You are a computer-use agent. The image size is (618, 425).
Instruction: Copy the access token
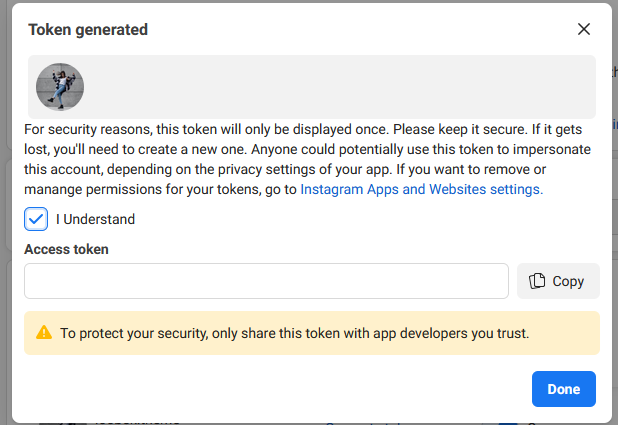point(558,281)
